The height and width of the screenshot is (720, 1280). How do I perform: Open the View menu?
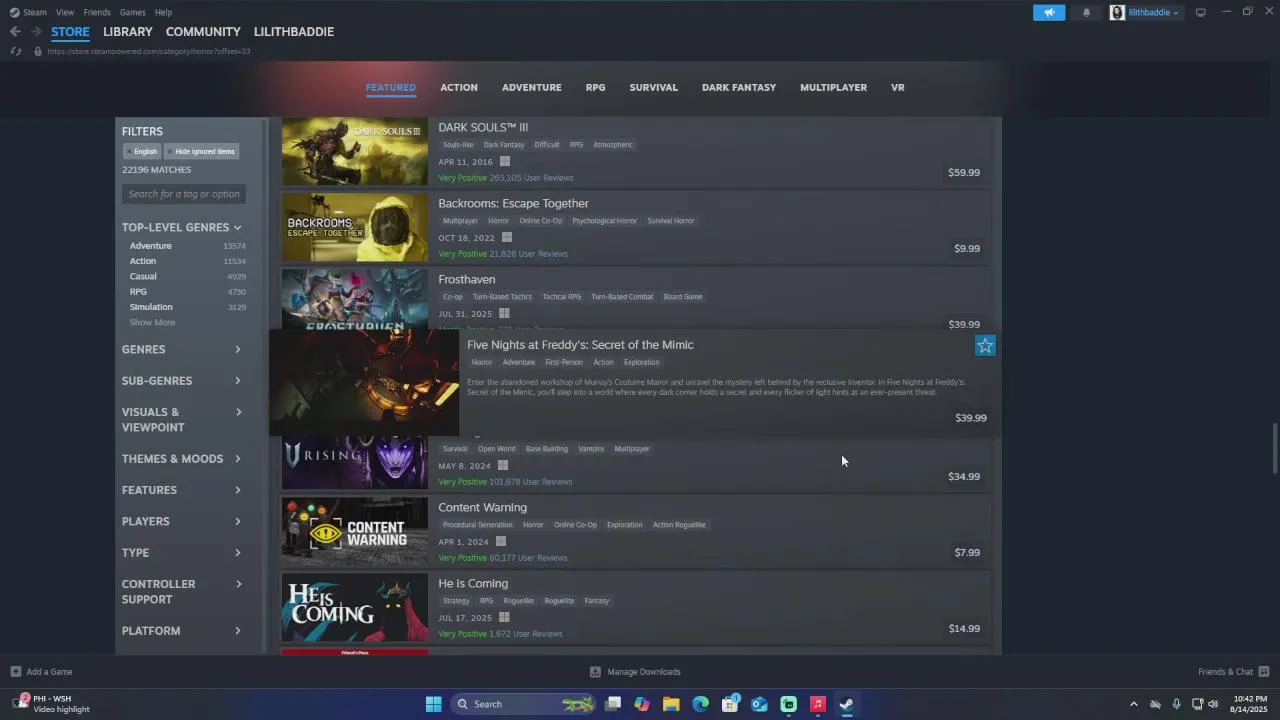pos(65,12)
